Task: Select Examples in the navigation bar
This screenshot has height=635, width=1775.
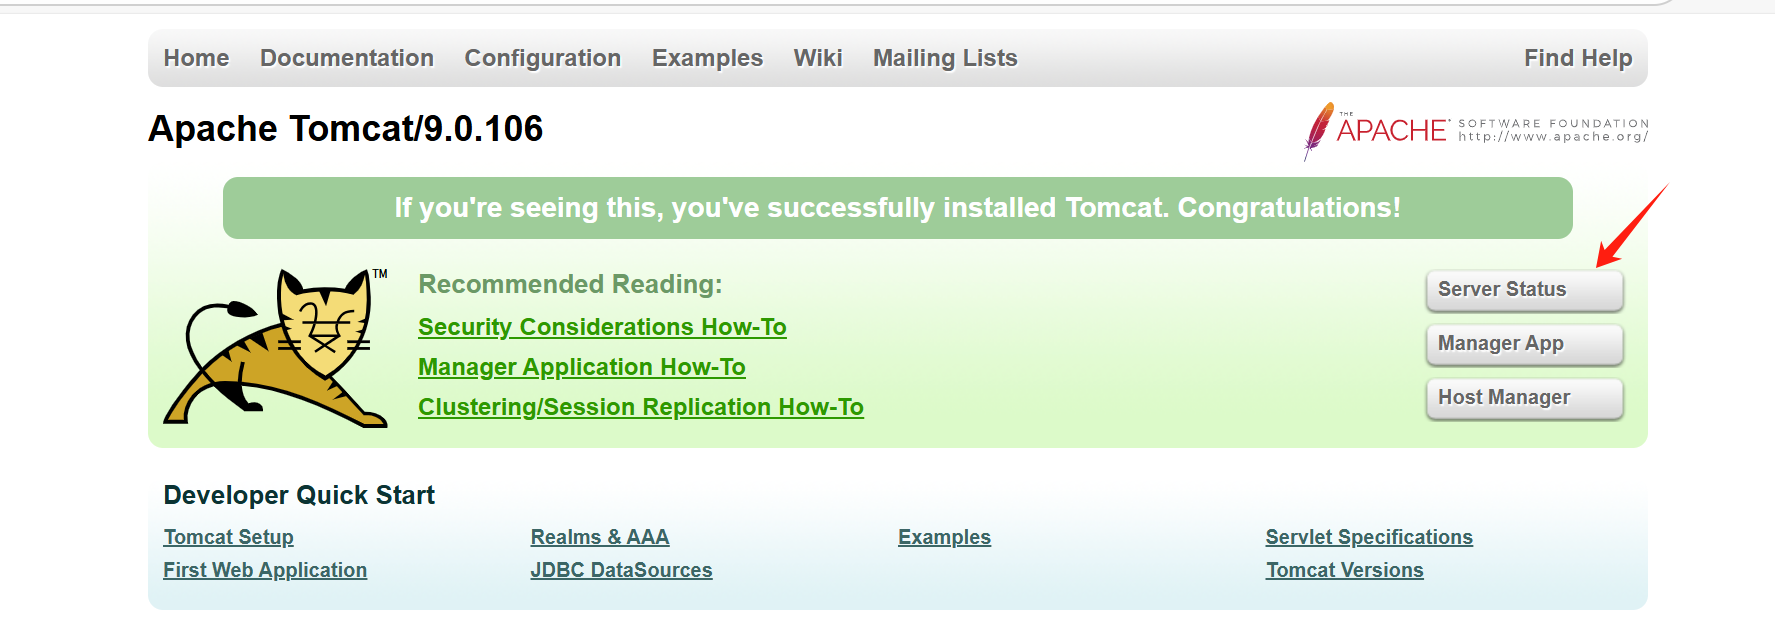Action: click(x=707, y=58)
